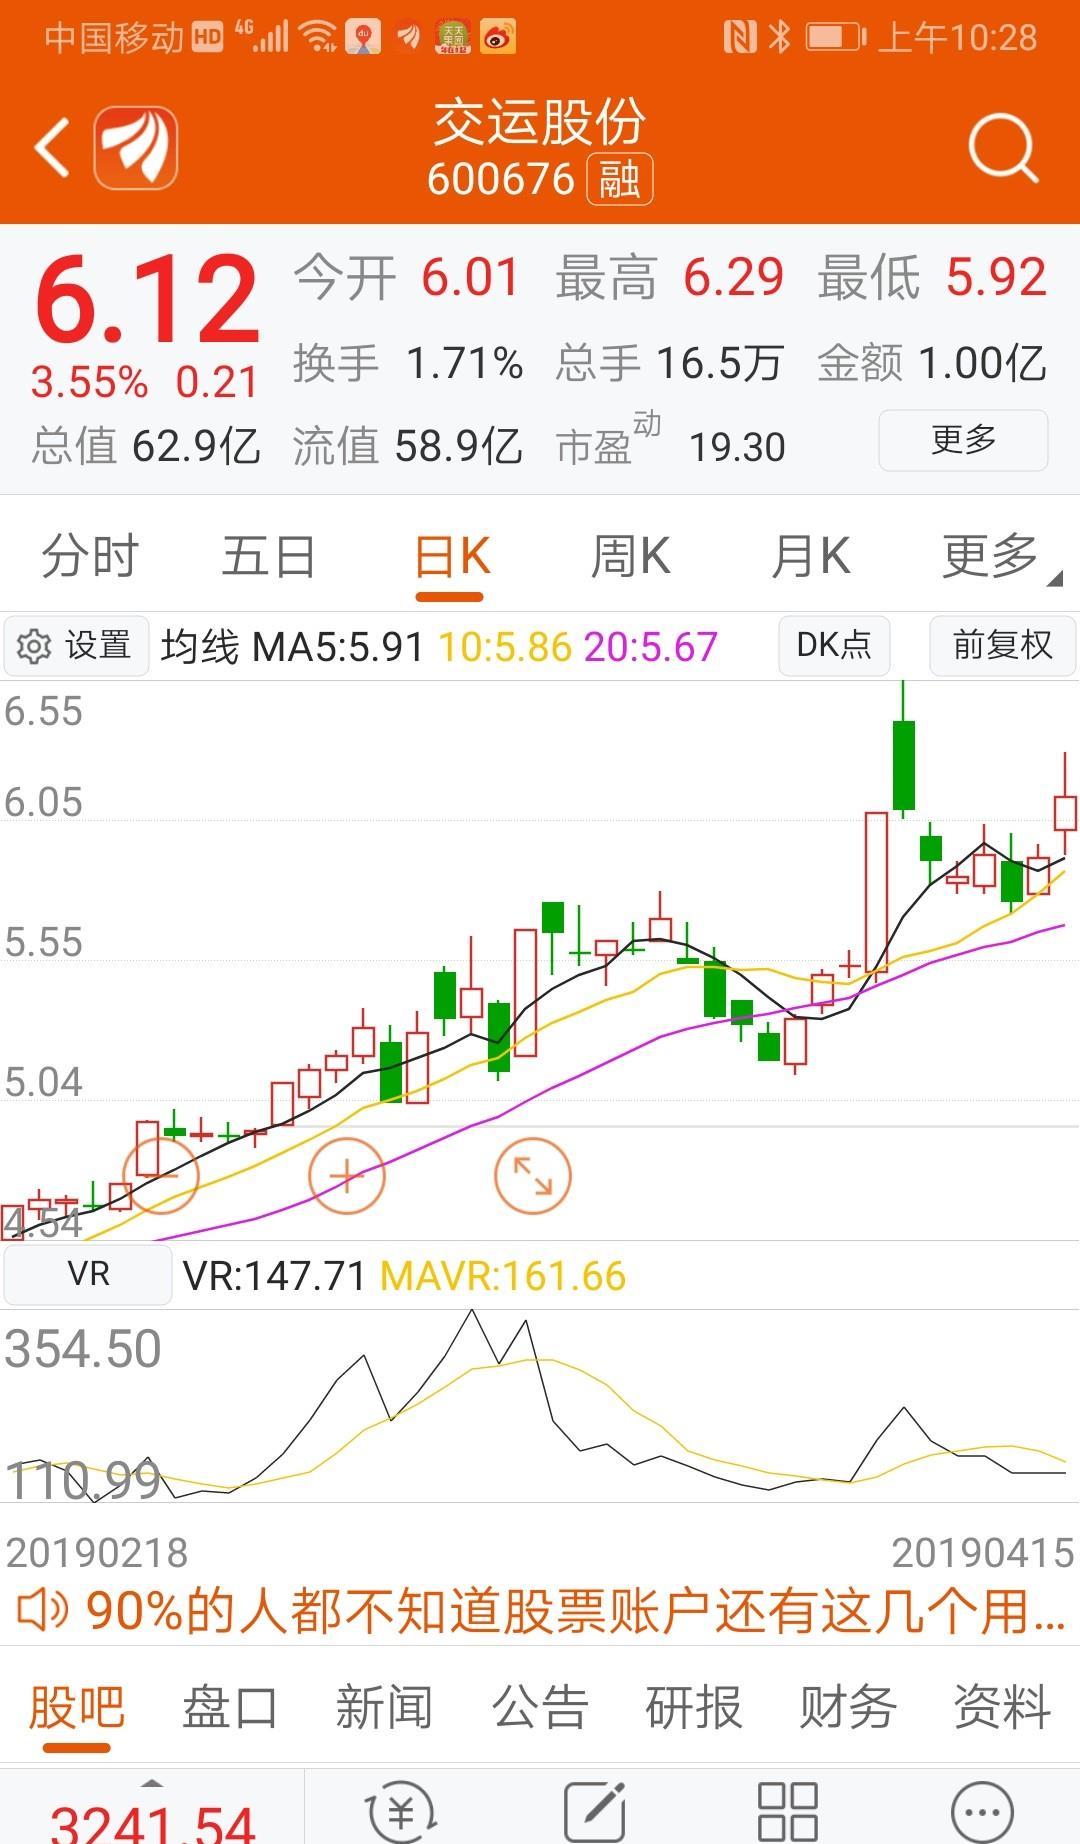Image resolution: width=1080 pixels, height=1844 pixels.
Task: Switch to 分时 chart tab
Action: (x=90, y=556)
